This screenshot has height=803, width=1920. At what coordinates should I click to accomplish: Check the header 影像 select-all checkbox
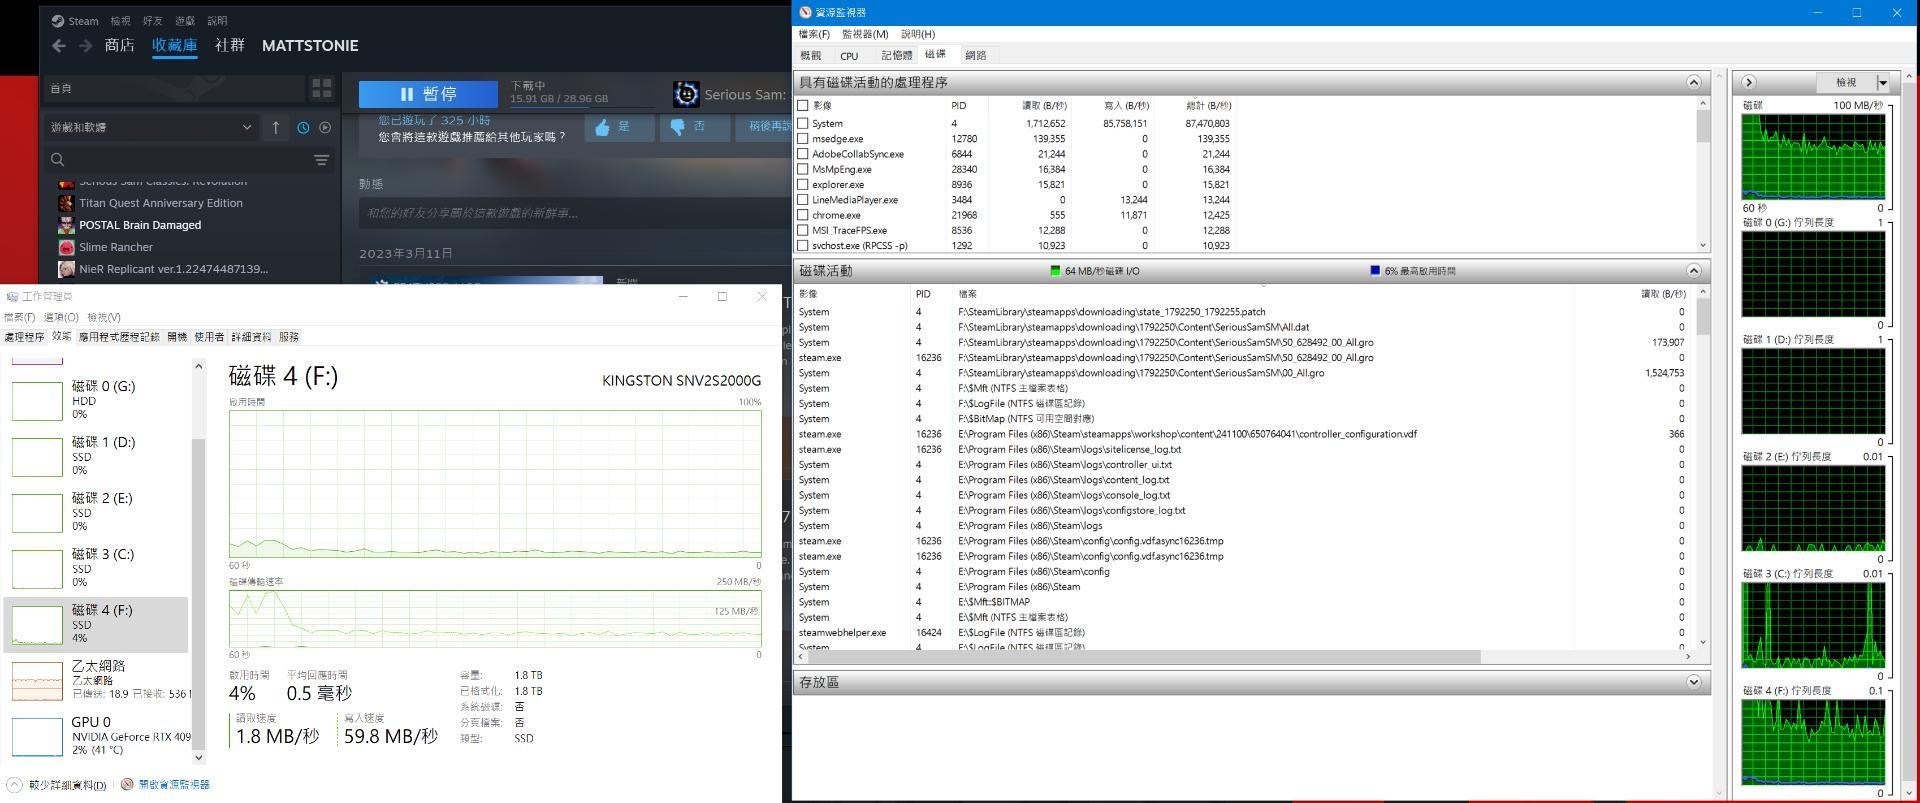coord(802,105)
